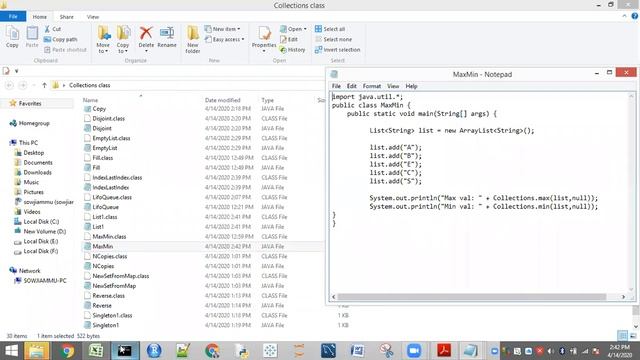Sort files by the Name column header
The image size is (640, 360).
pyautogui.click(x=90, y=100)
